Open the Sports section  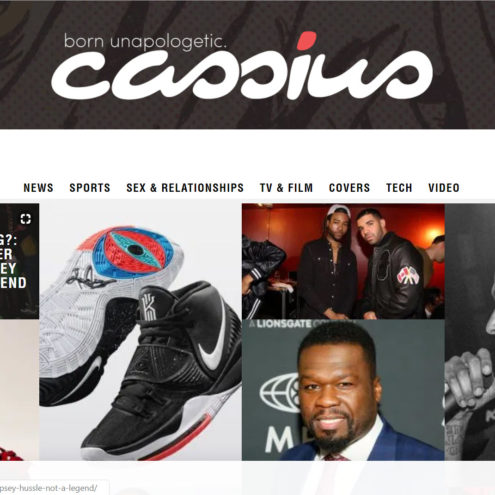click(90, 188)
